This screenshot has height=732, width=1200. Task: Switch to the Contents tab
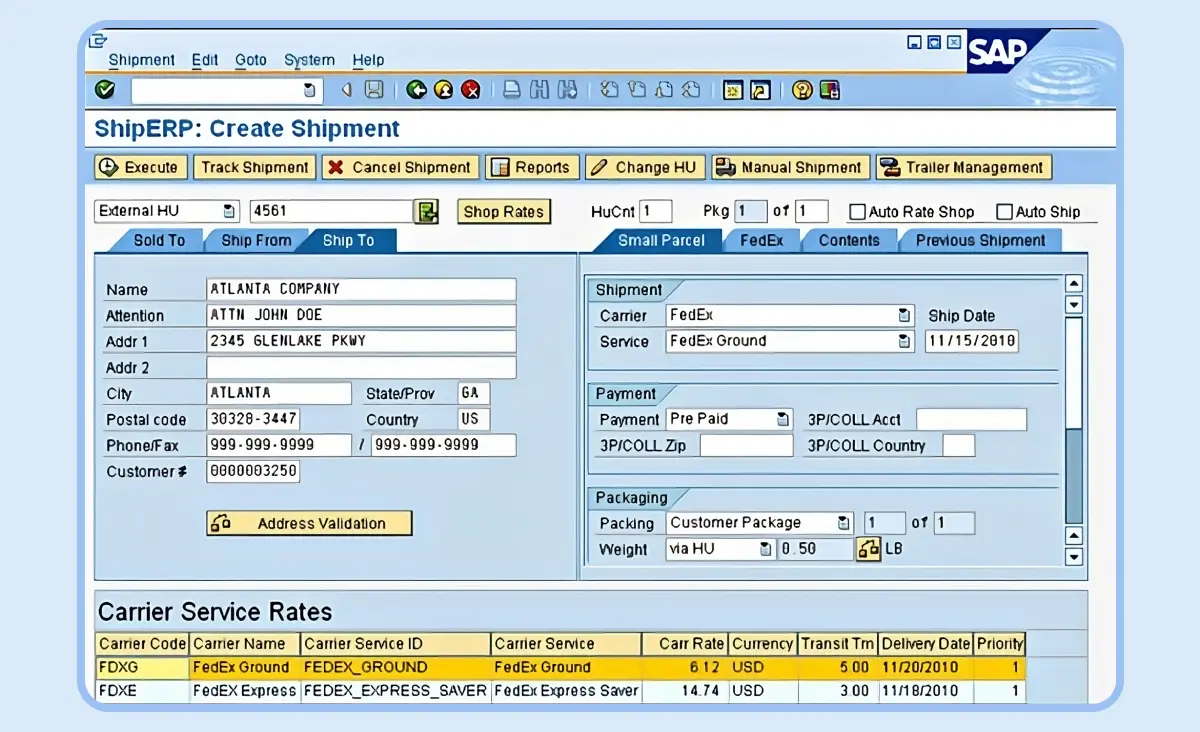pos(849,240)
